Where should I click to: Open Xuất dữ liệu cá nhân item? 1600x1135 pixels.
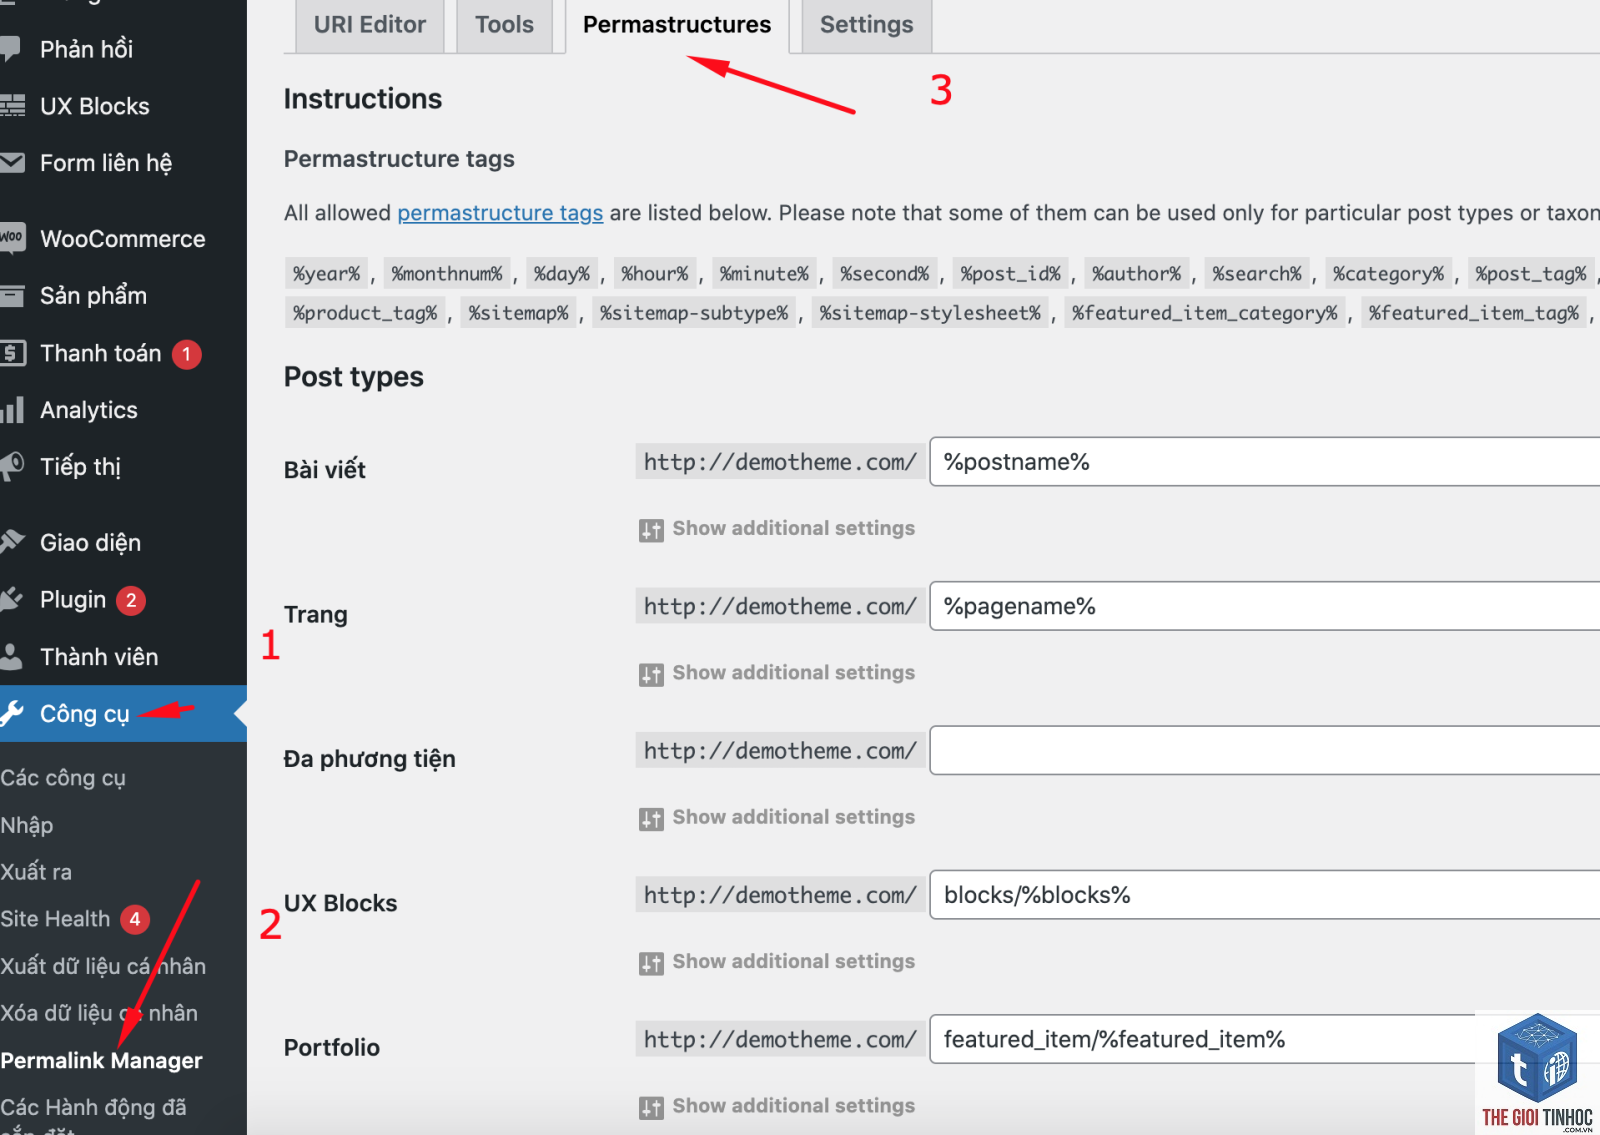tap(103, 966)
